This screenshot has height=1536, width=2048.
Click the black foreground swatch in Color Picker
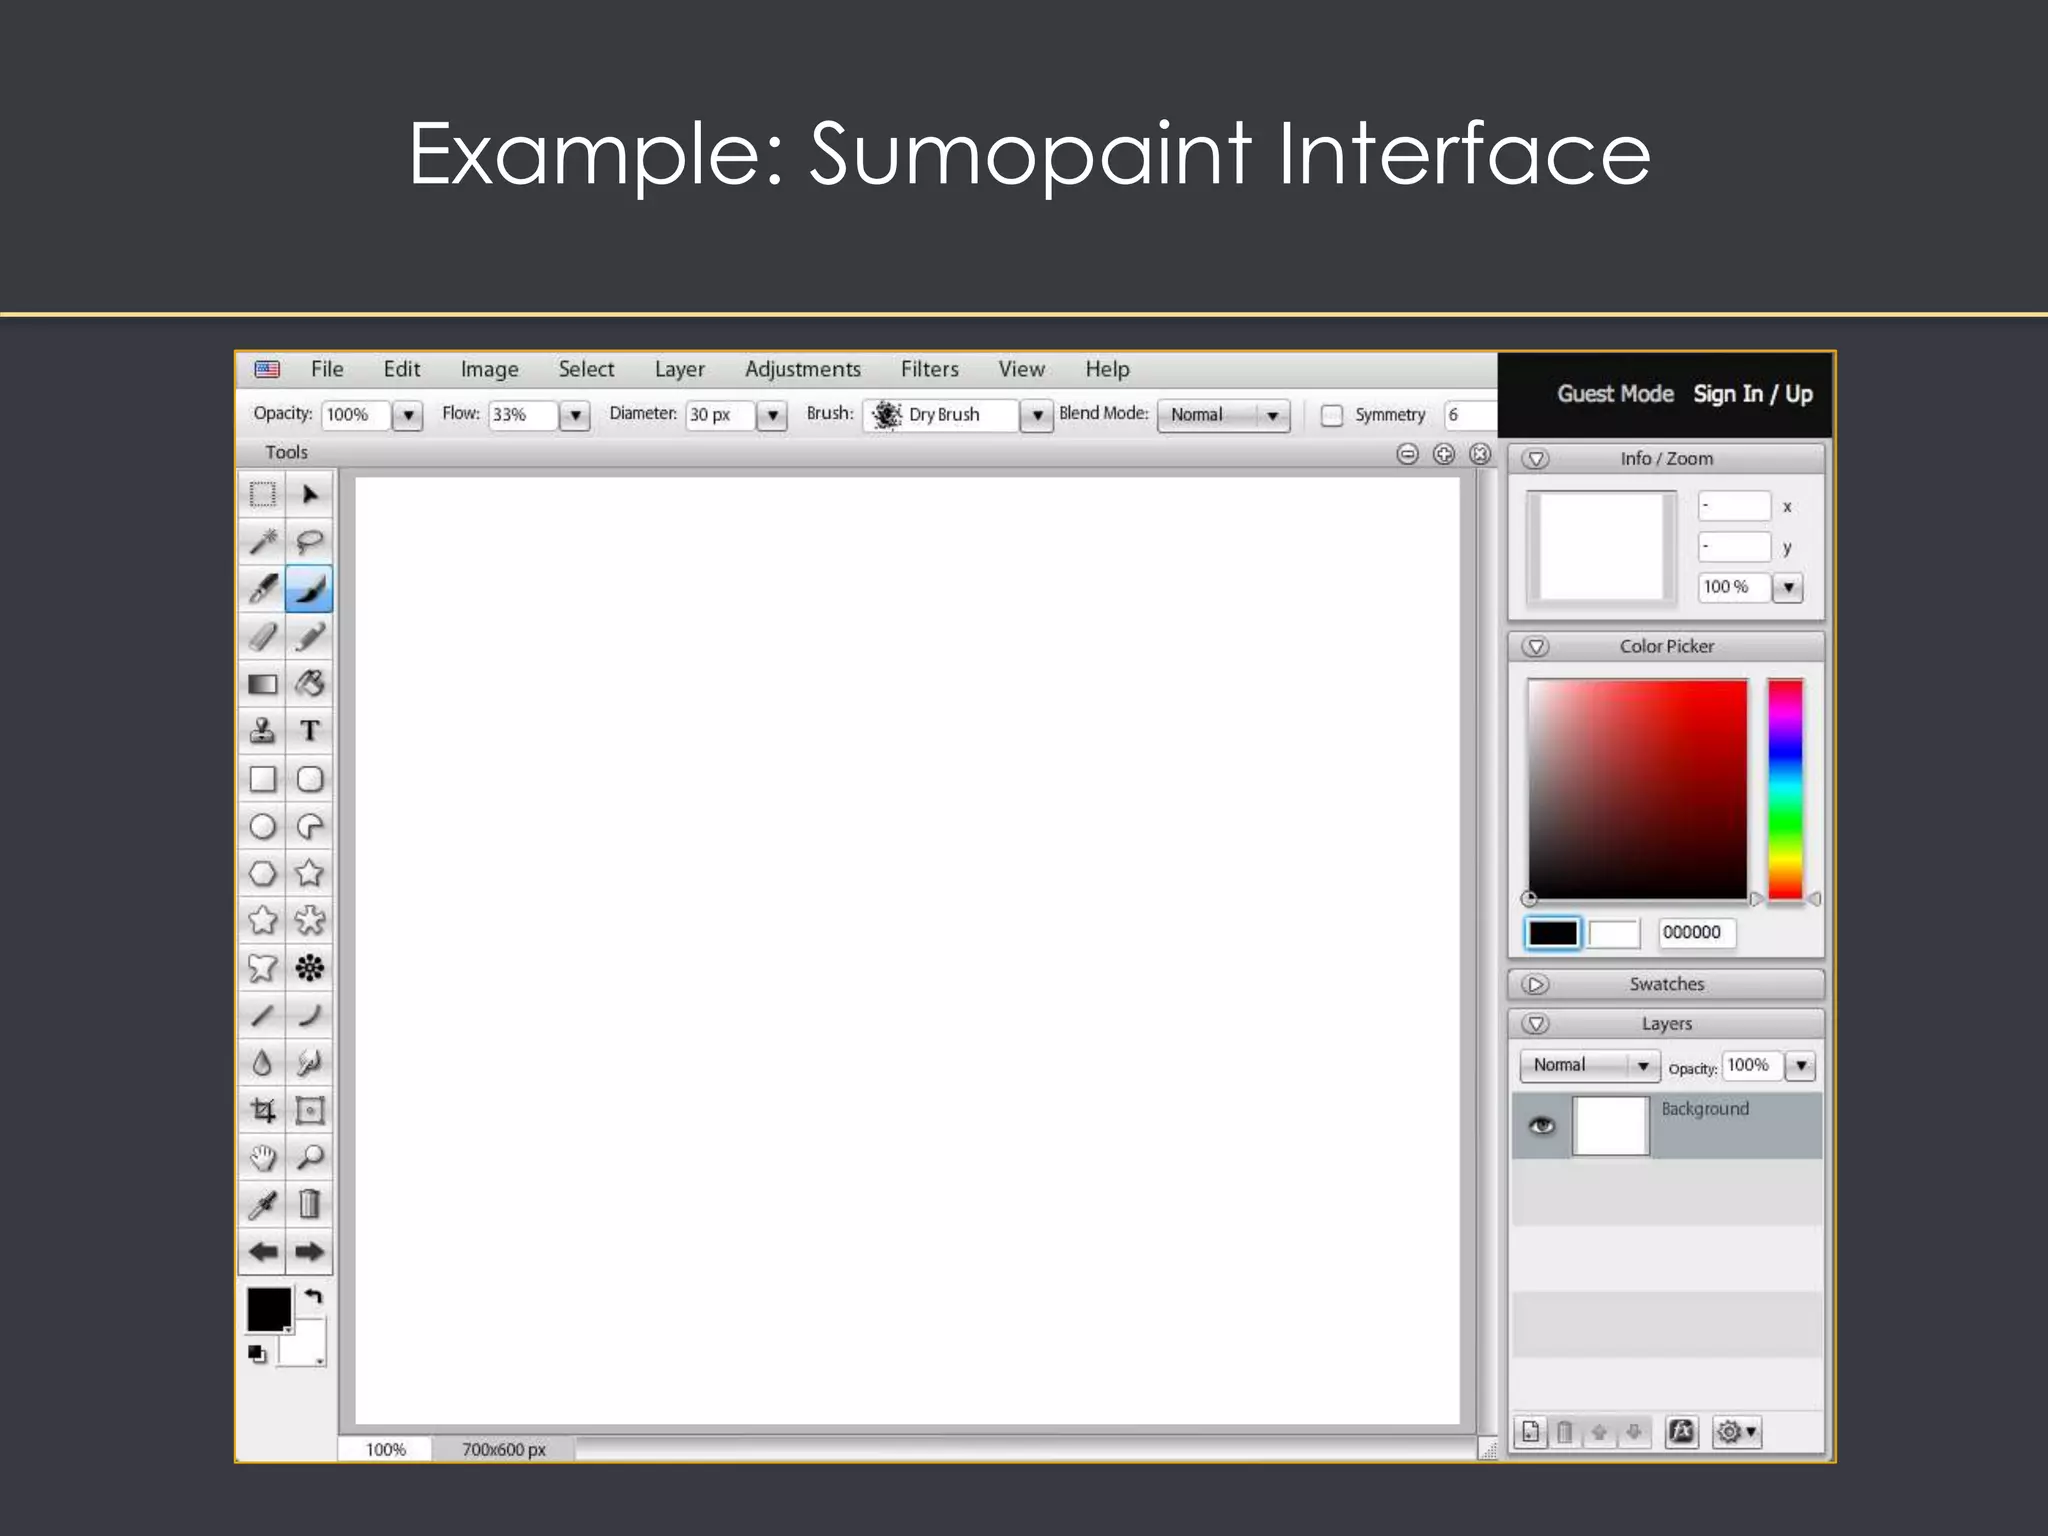(1552, 933)
